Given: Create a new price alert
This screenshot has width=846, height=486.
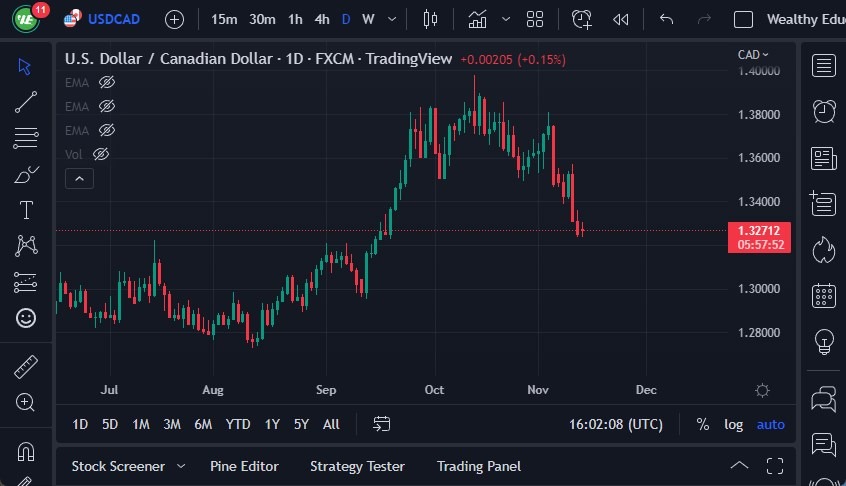Looking at the screenshot, I should (x=582, y=19).
